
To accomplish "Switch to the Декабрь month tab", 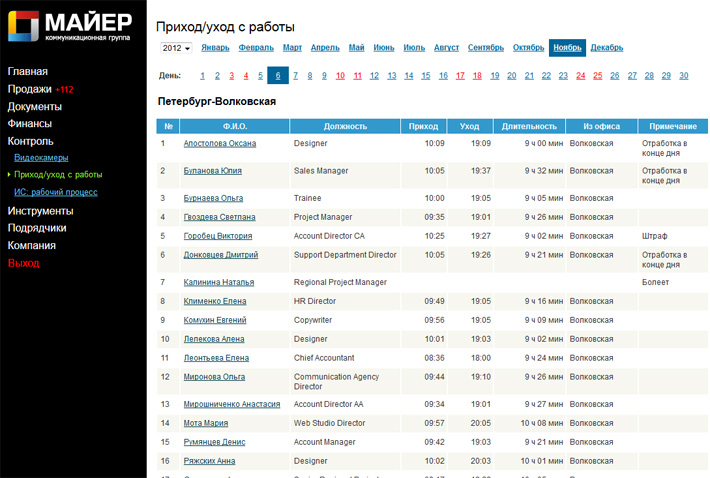I will click(606, 48).
